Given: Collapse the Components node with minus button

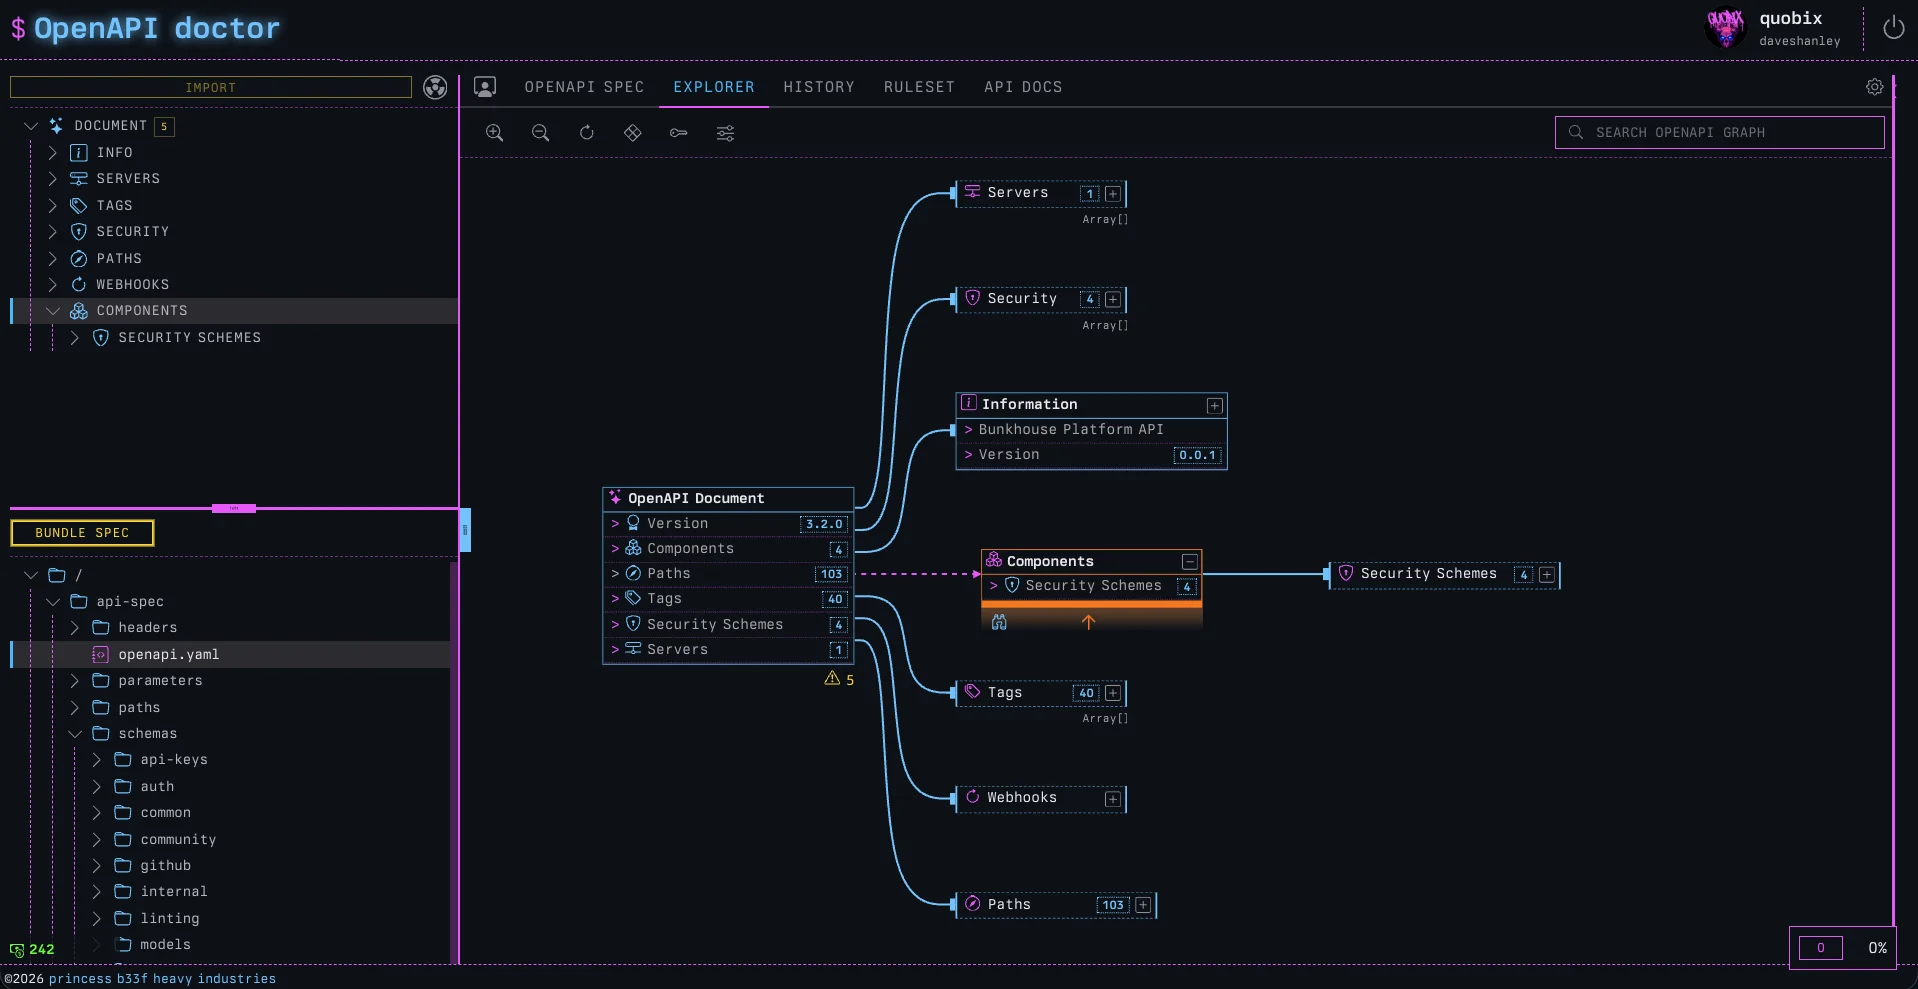Looking at the screenshot, I should 1189,562.
